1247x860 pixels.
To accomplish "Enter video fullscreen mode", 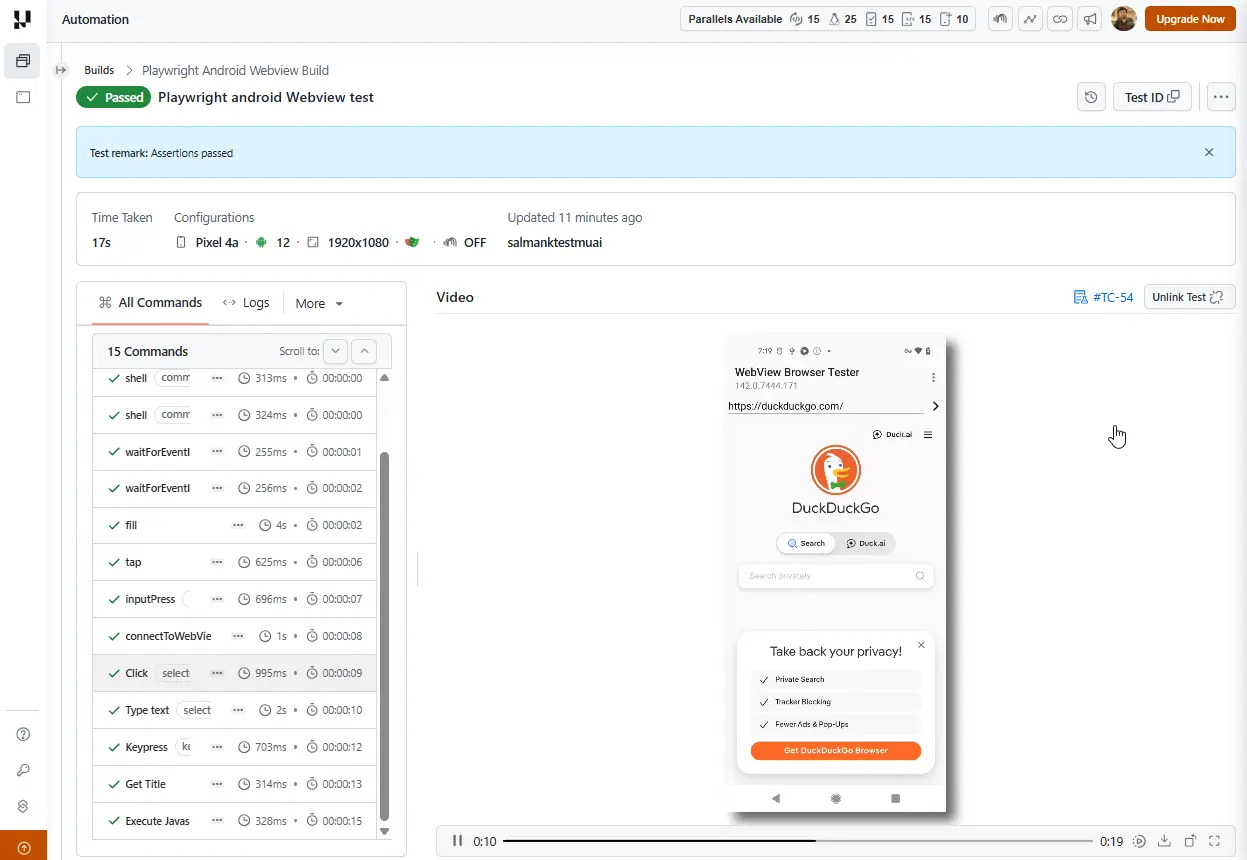I will click(x=1215, y=841).
